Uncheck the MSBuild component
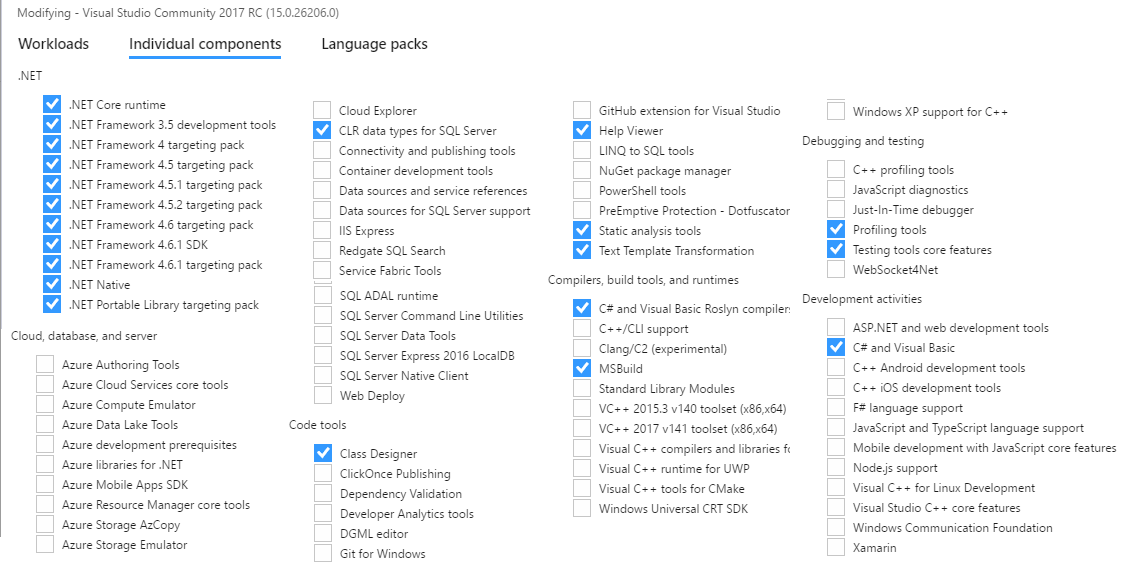1129x568 pixels. click(582, 368)
